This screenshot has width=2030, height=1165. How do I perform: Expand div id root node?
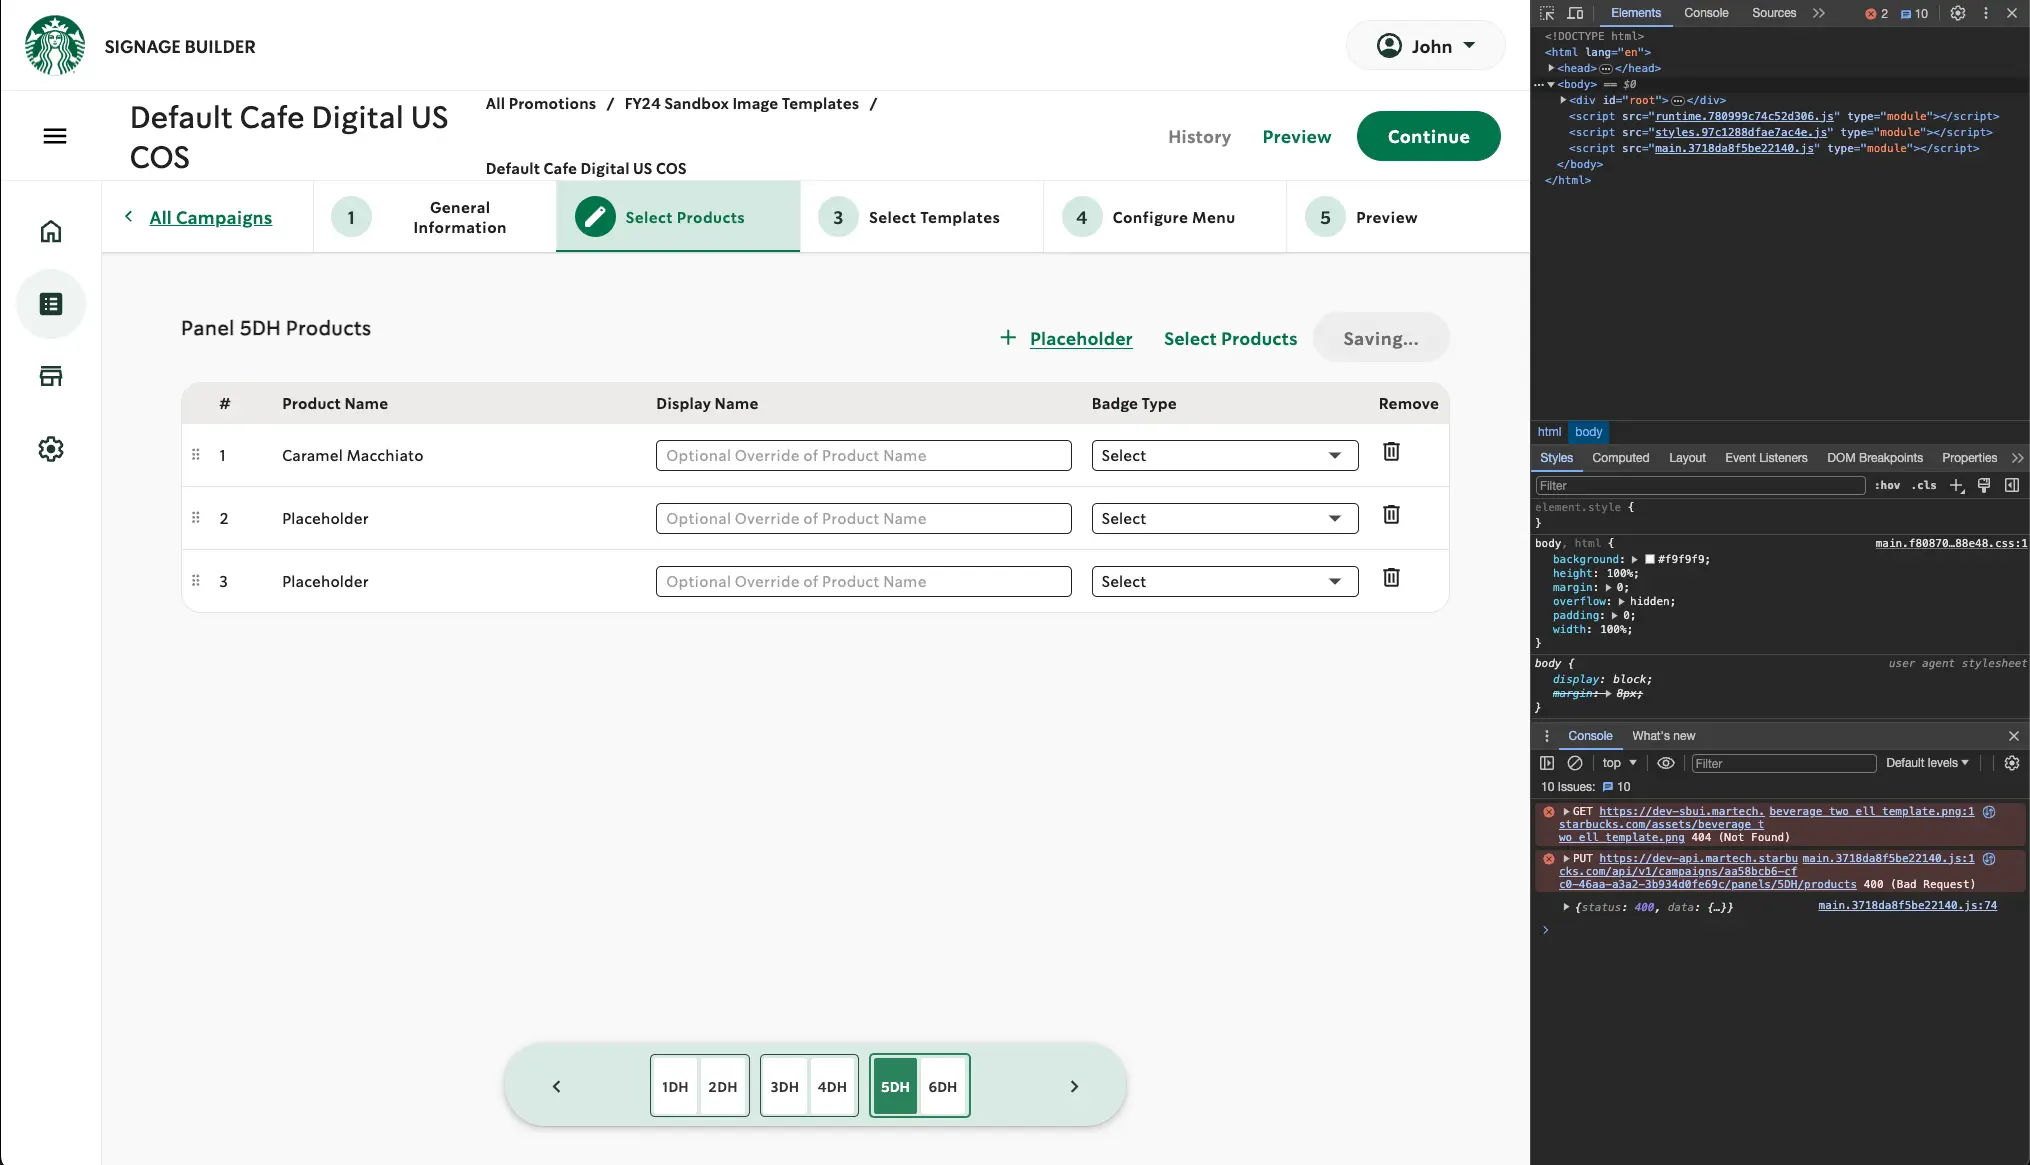click(x=1563, y=100)
